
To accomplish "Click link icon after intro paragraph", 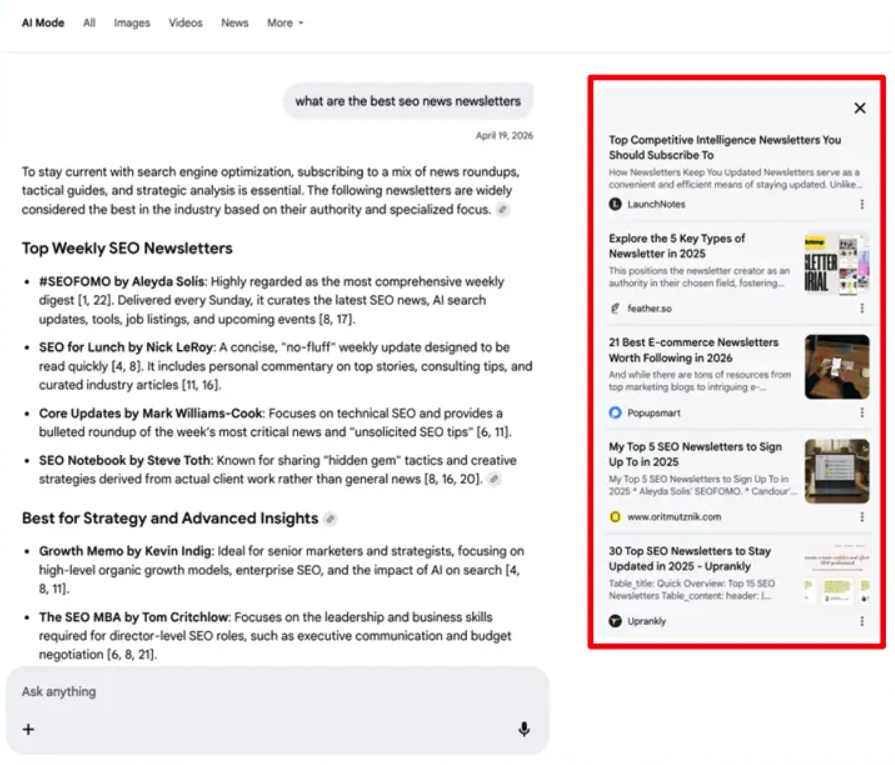I will click(502, 210).
